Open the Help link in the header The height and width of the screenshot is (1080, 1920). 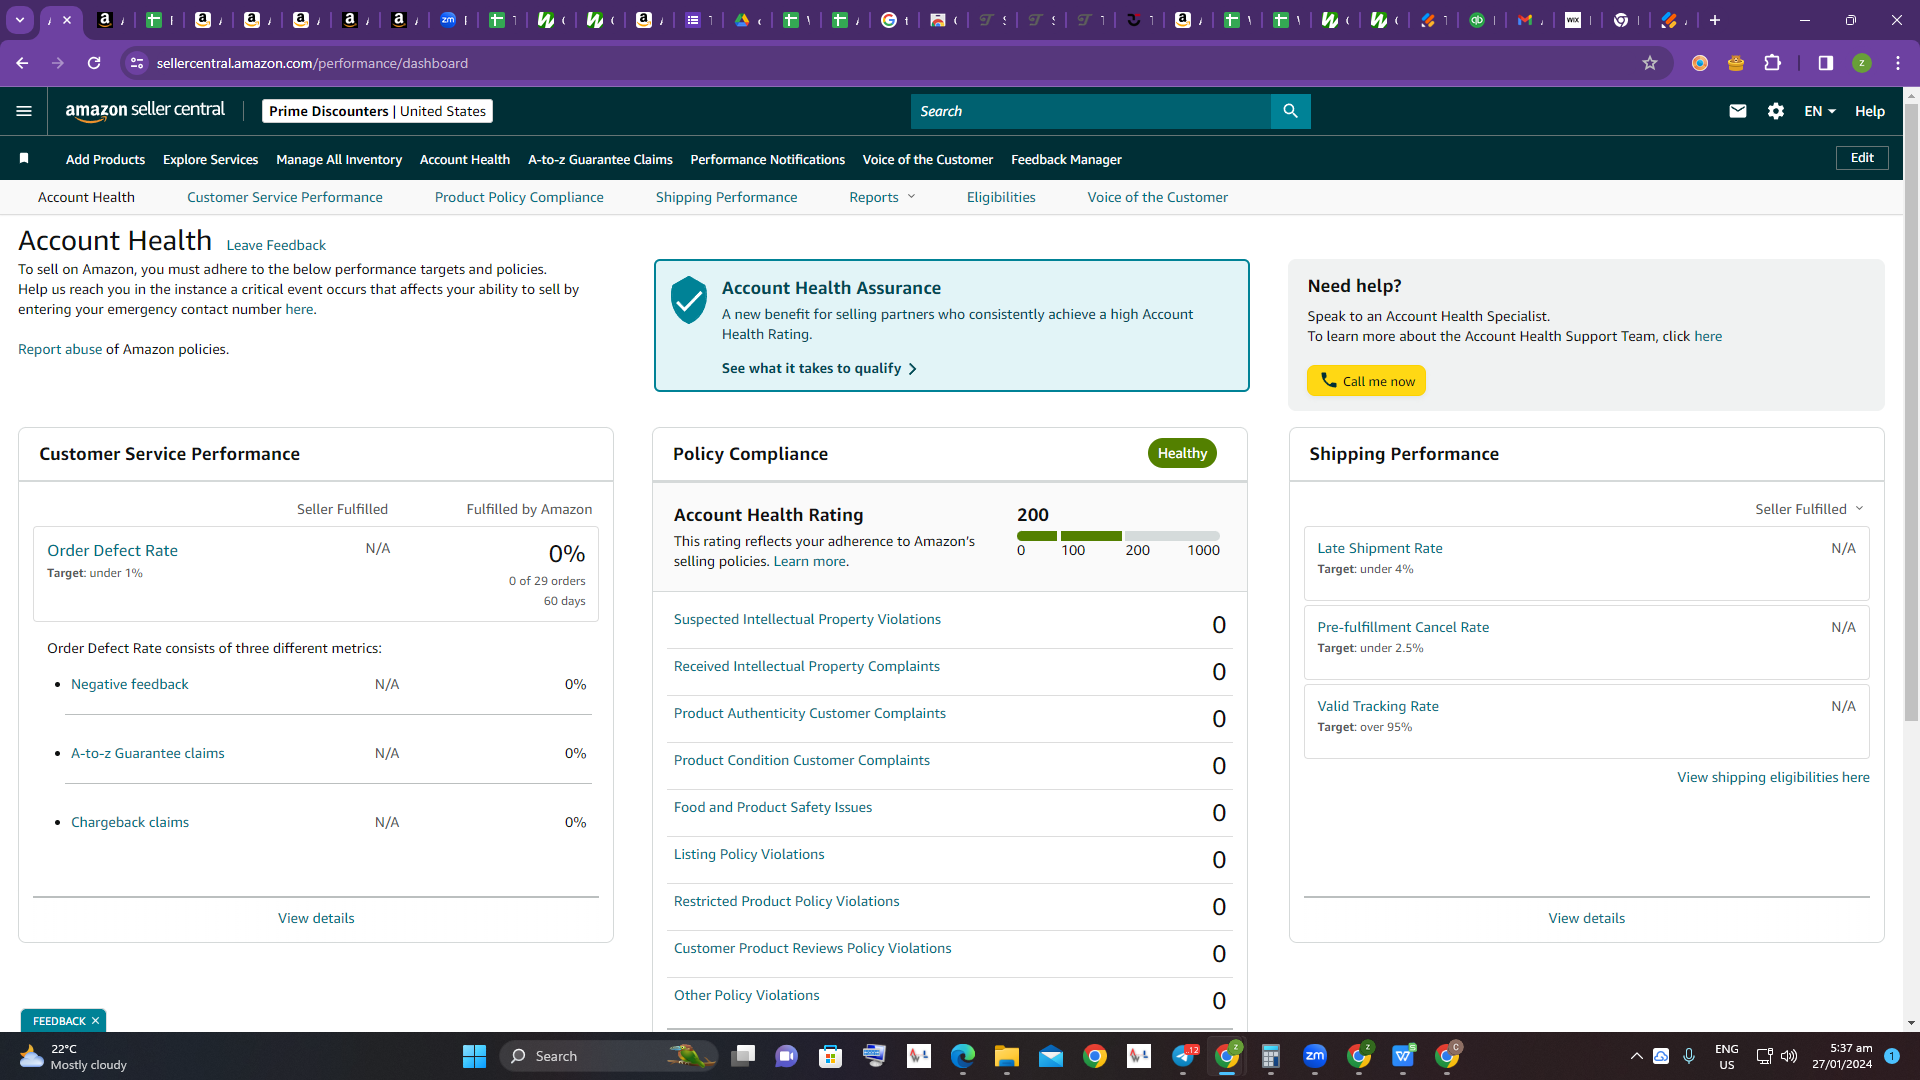click(1870, 111)
